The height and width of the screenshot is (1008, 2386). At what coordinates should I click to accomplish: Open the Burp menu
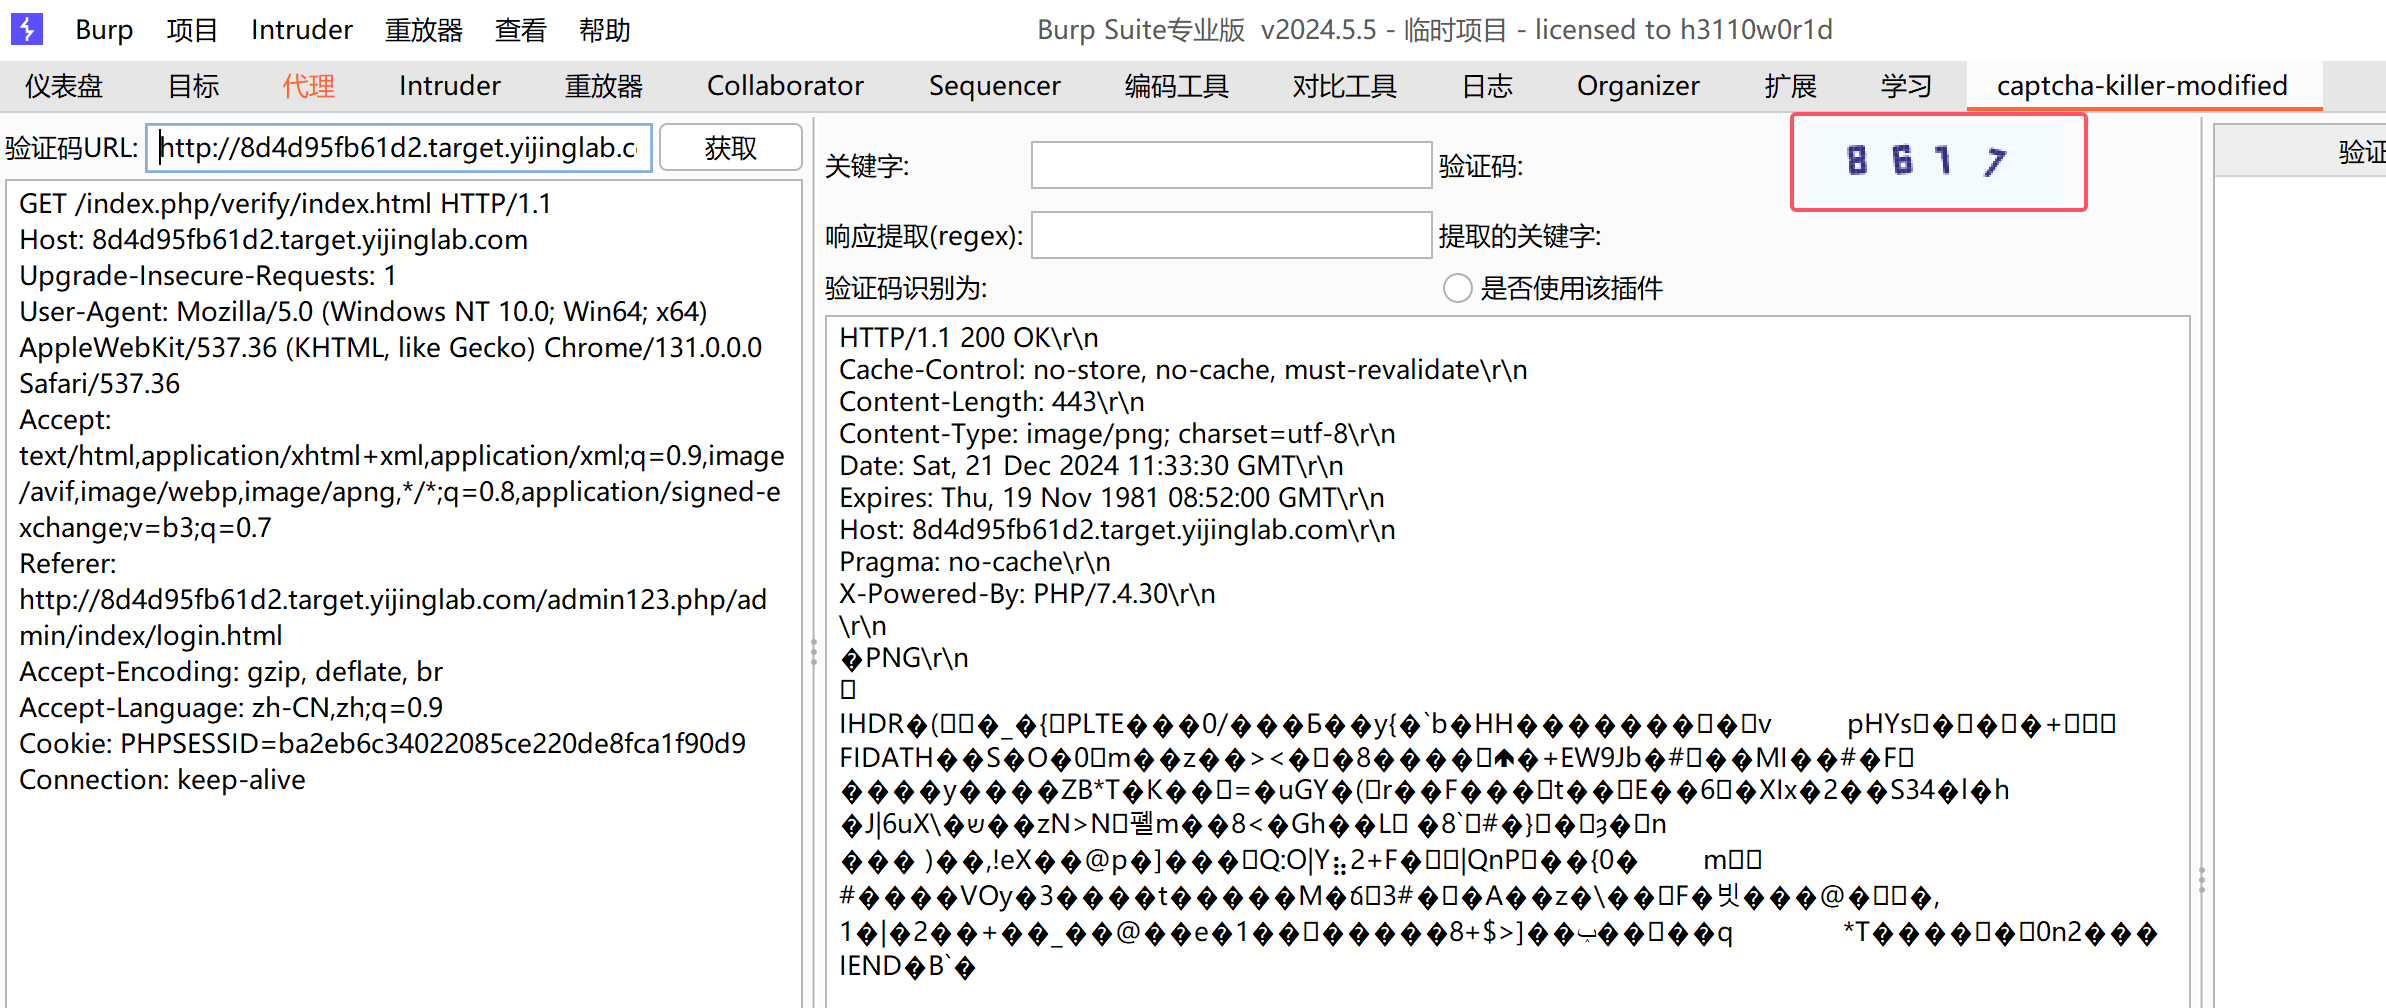(x=104, y=30)
